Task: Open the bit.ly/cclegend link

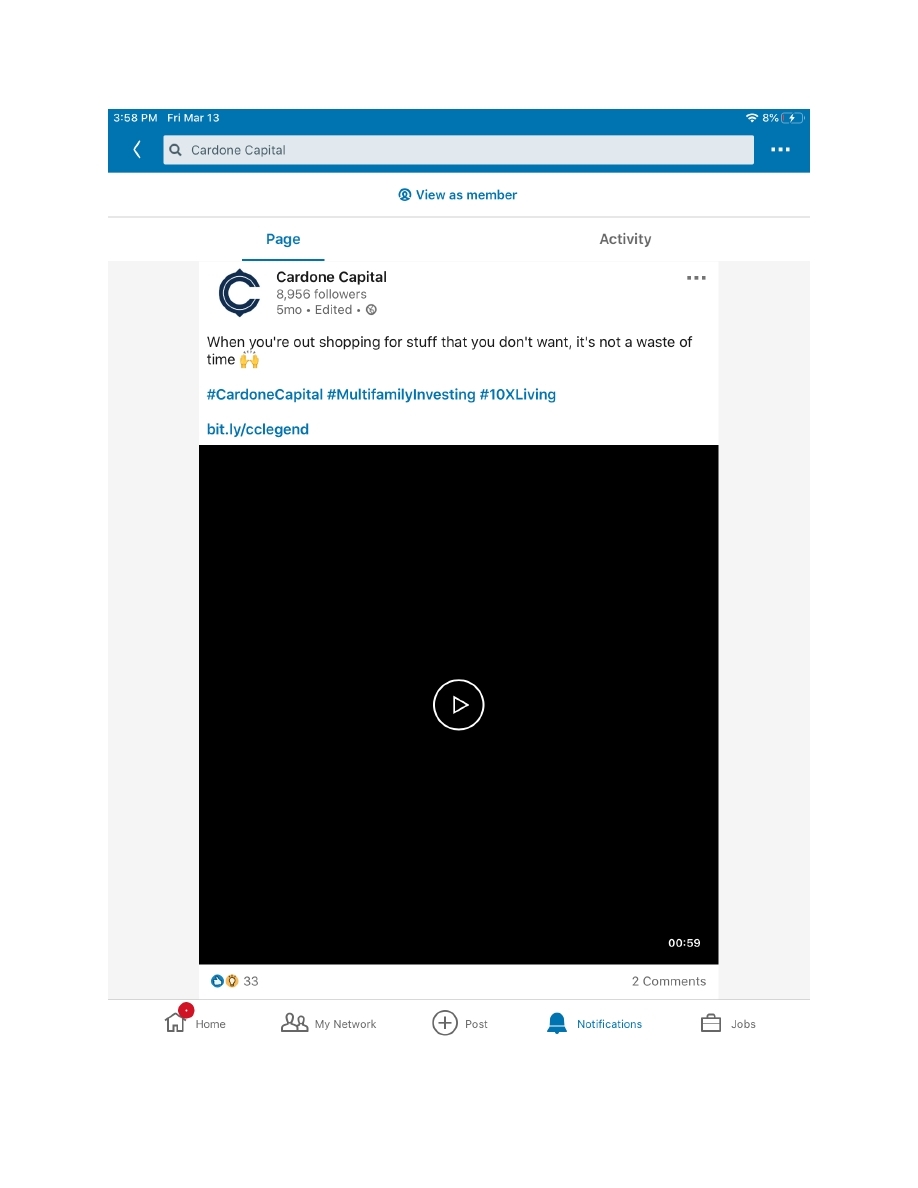Action: 257,429
